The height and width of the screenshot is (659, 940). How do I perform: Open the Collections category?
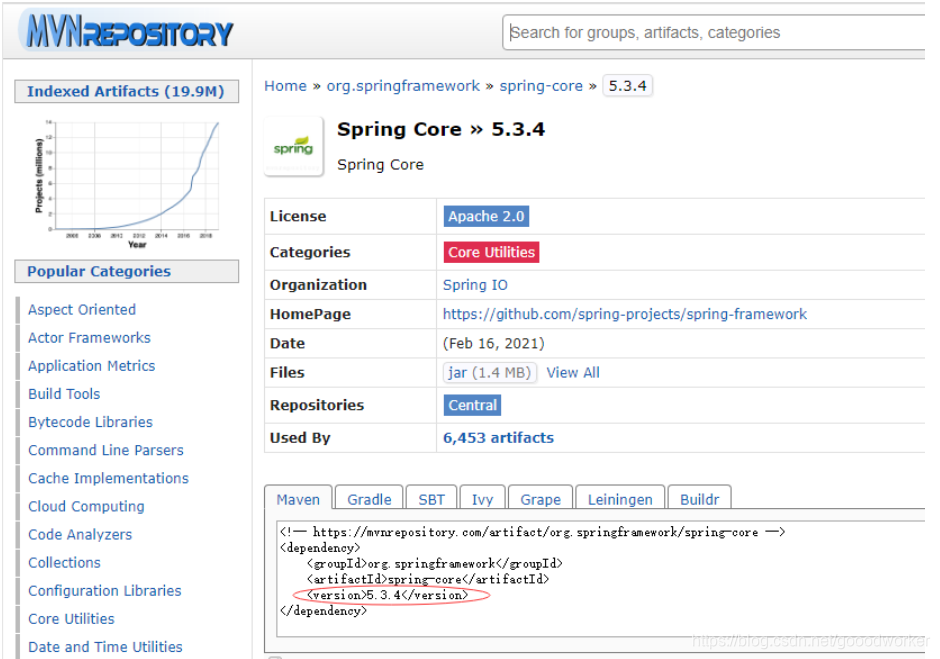(x=65, y=563)
